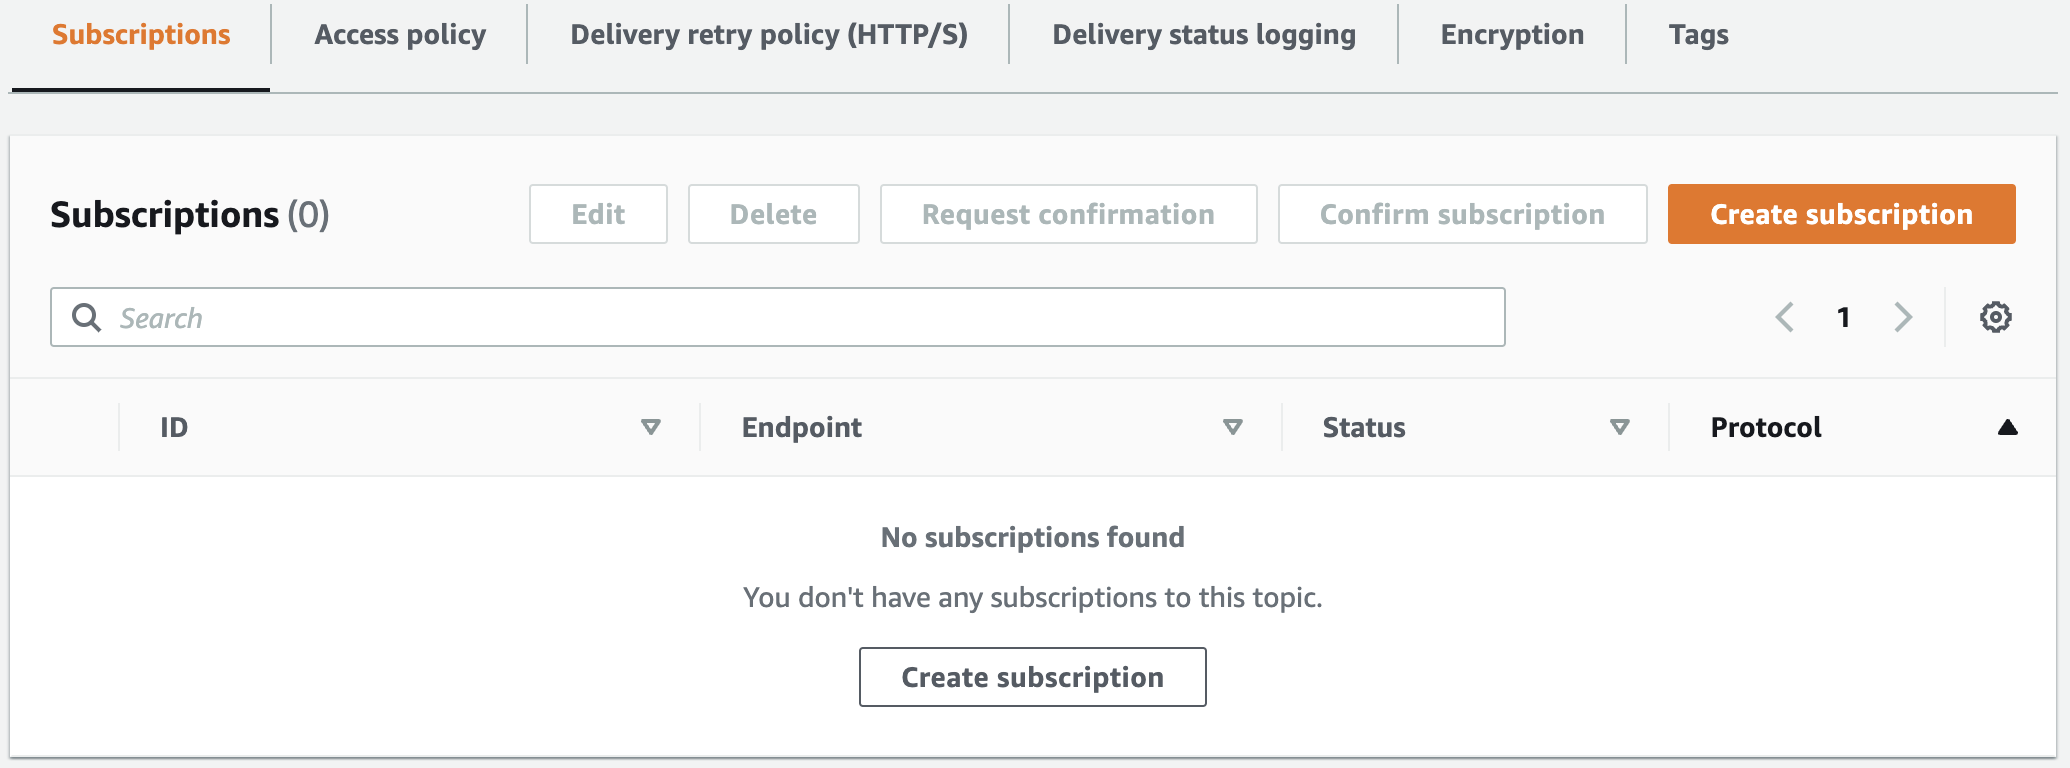Open the Encryption tab

point(1511,34)
